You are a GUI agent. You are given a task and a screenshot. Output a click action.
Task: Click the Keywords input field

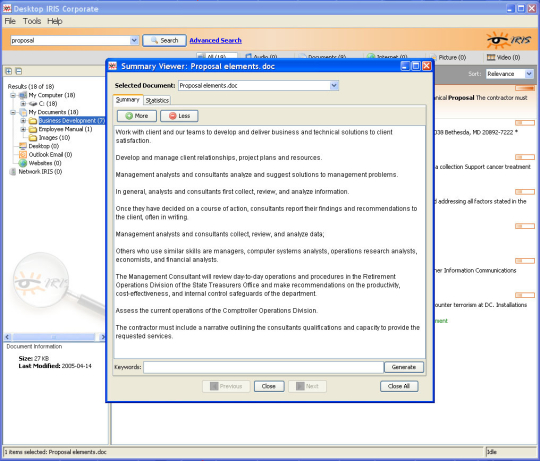tap(263, 367)
